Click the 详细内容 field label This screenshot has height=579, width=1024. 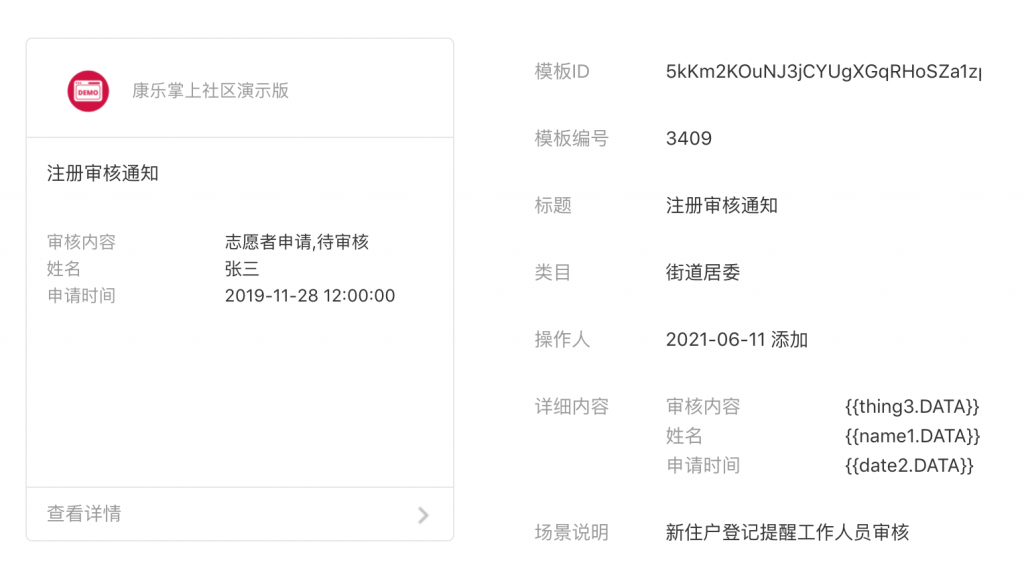pos(572,407)
